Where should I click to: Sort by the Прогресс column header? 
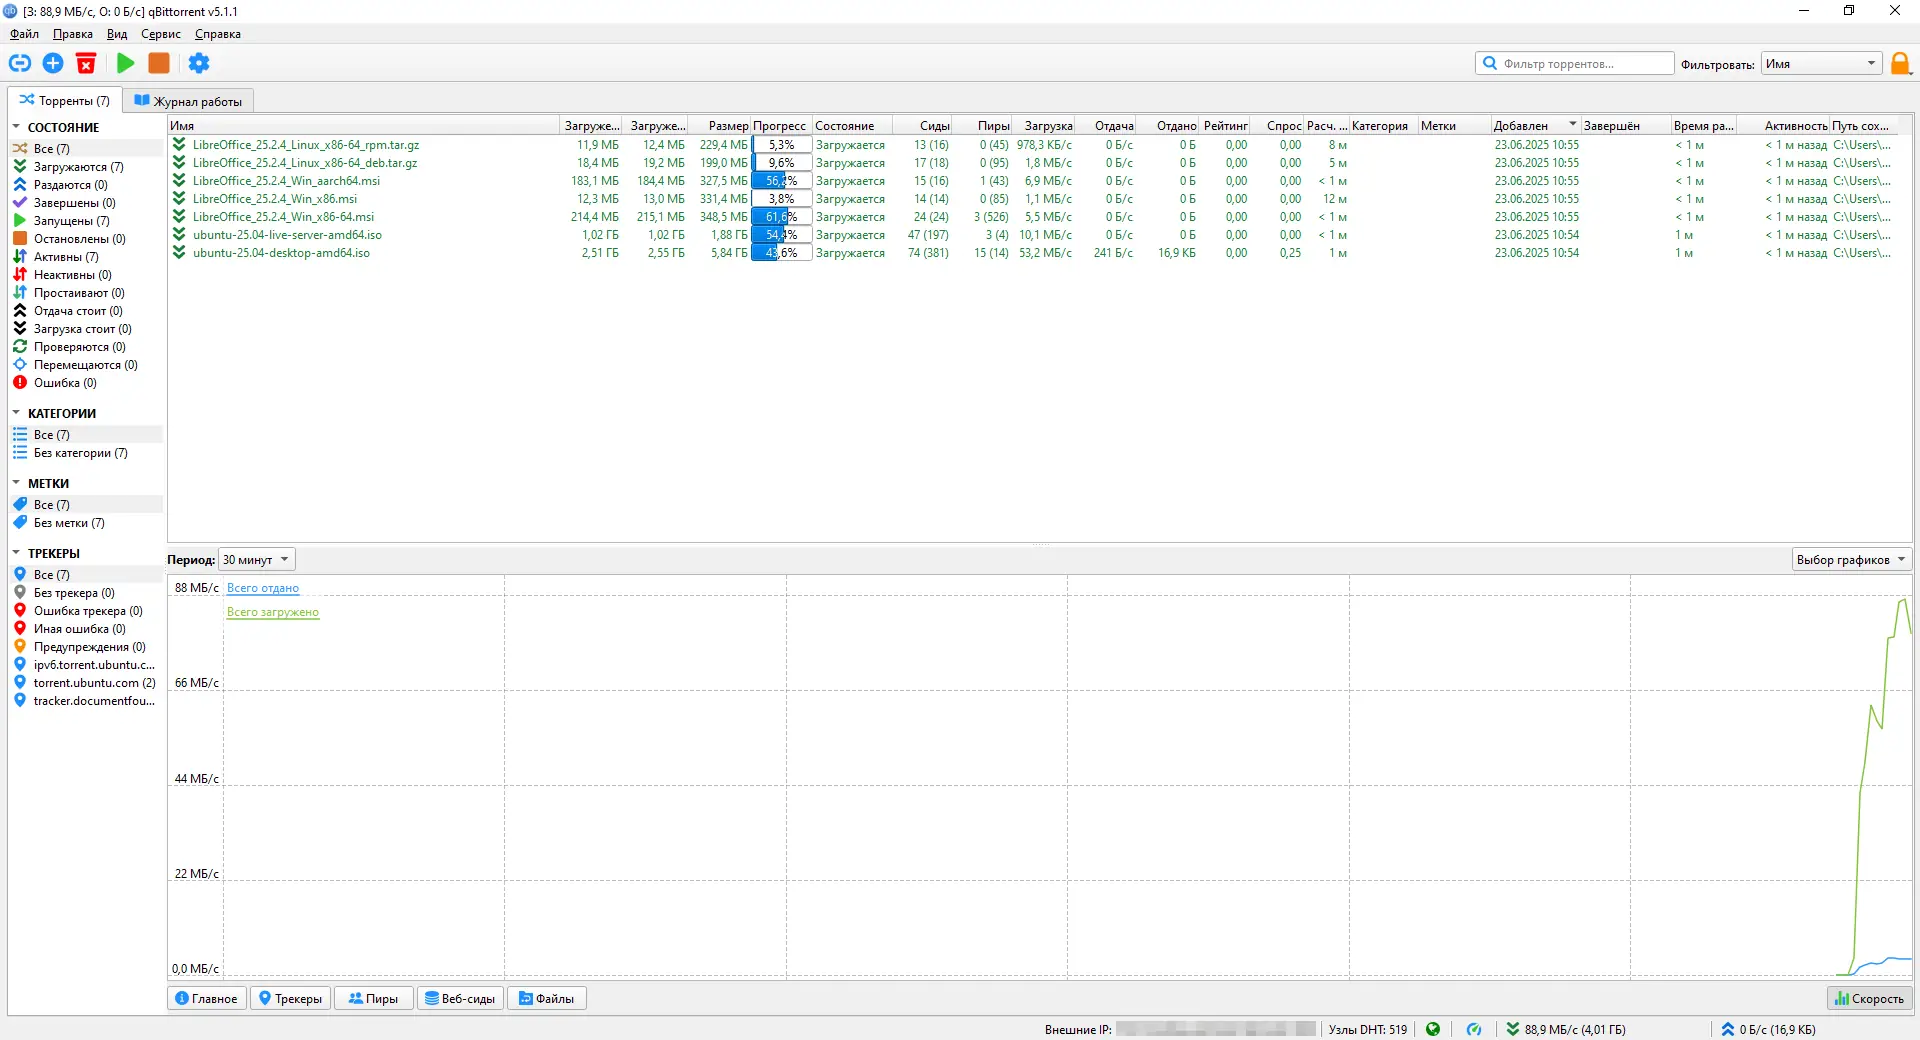click(x=780, y=126)
